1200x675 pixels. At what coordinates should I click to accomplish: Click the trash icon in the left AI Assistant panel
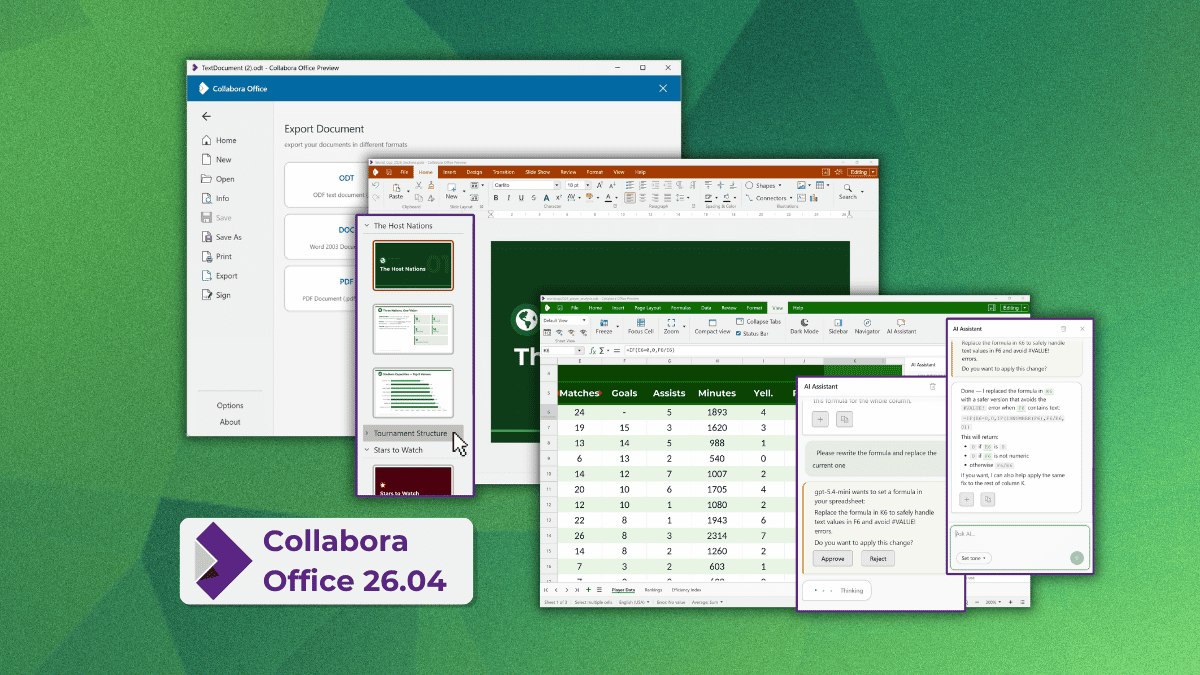tap(932, 386)
